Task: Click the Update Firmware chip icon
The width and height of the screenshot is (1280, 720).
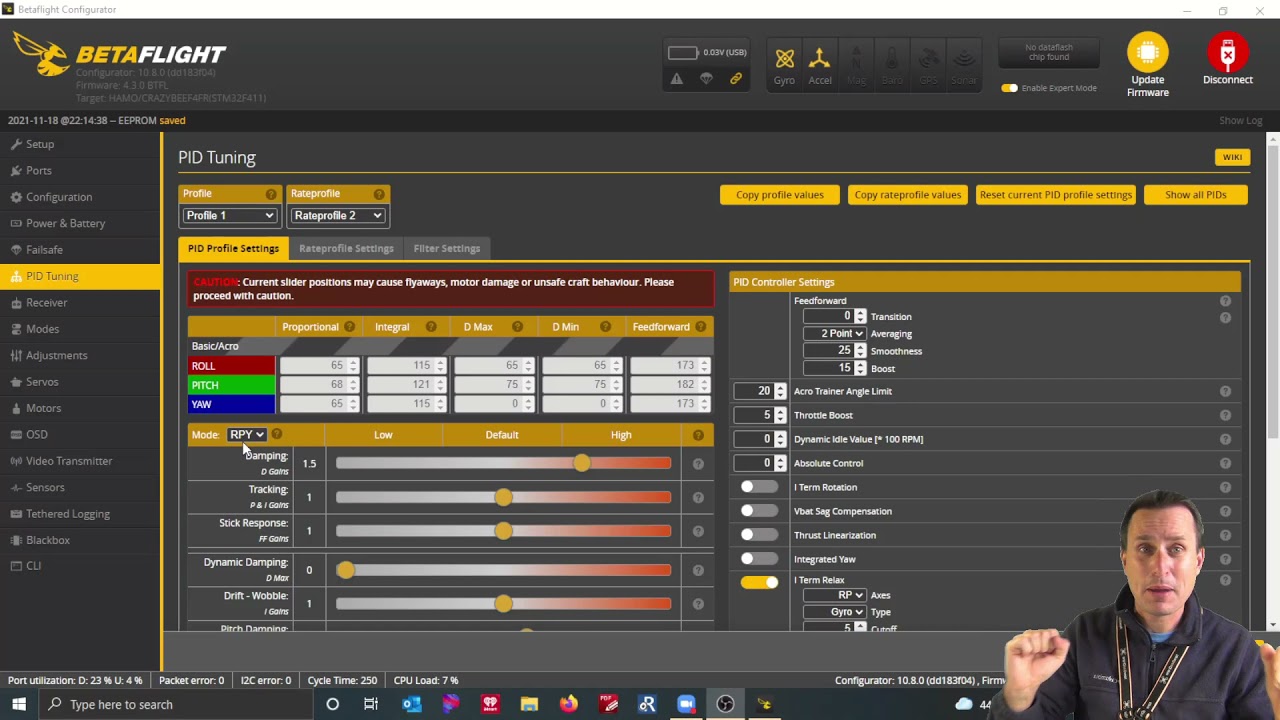Action: point(1147,53)
